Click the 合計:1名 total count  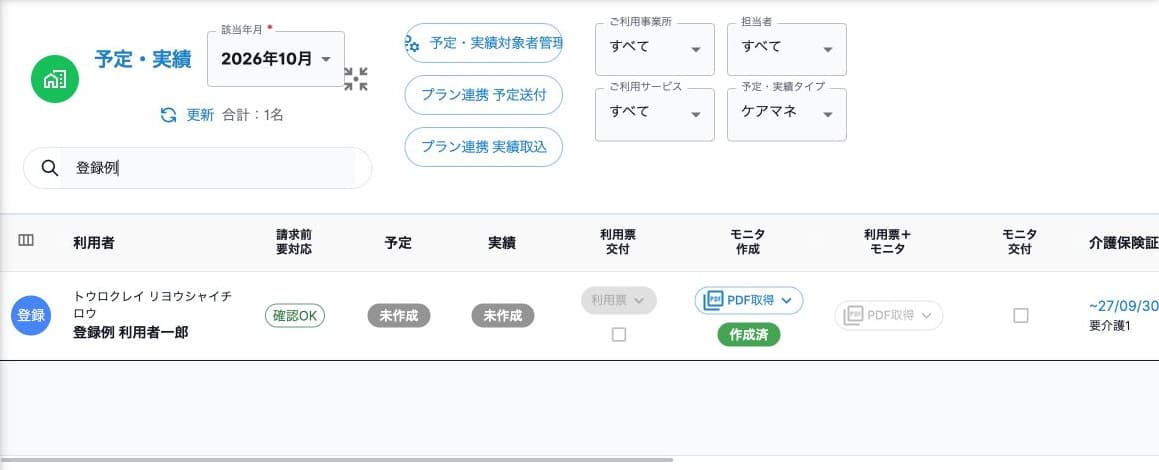click(253, 115)
